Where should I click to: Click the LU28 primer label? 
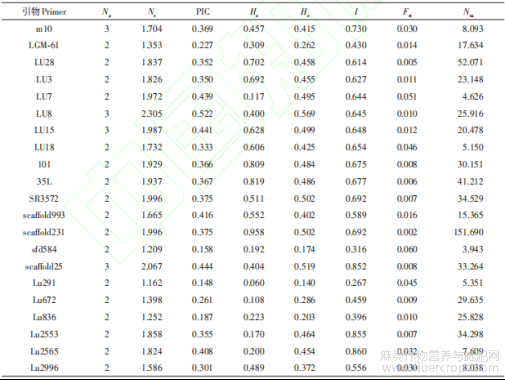[44, 62]
